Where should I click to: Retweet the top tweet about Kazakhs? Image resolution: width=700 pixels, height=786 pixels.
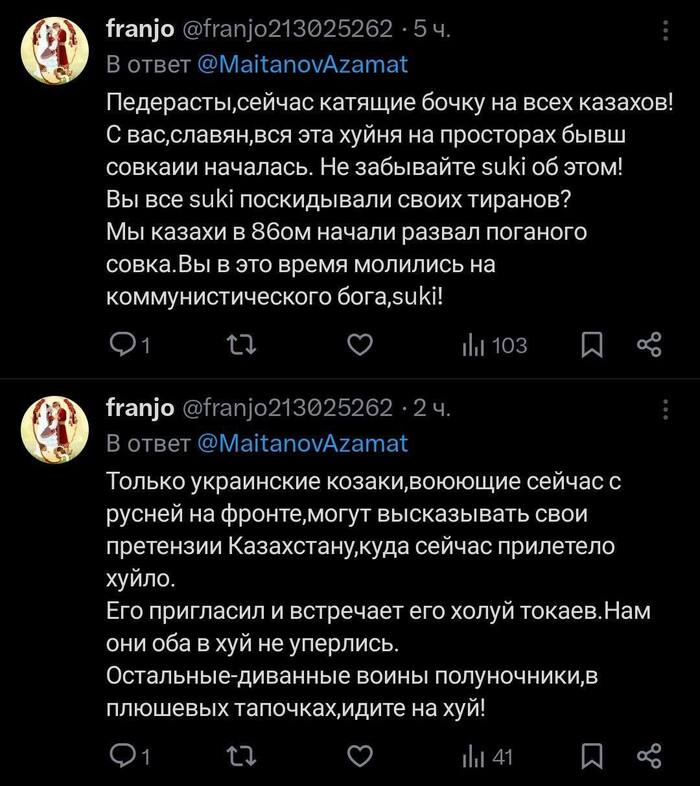(x=244, y=346)
